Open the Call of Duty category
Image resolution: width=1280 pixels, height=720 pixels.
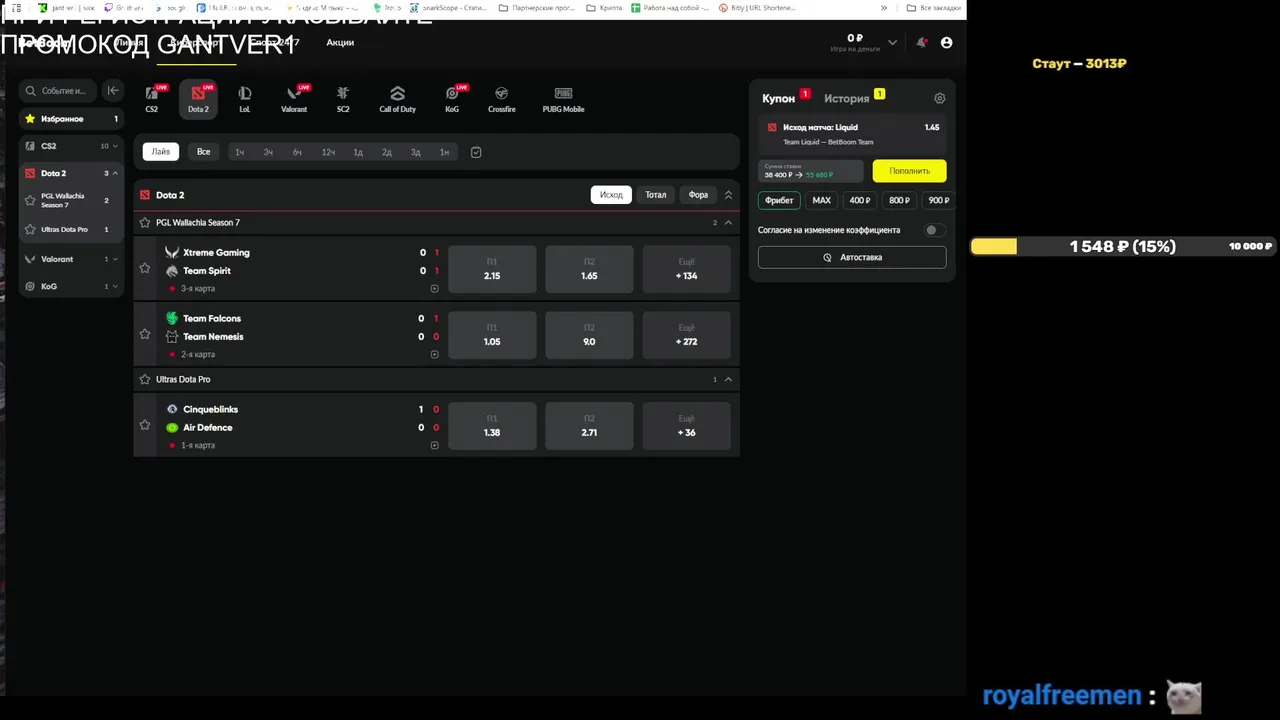(x=397, y=99)
